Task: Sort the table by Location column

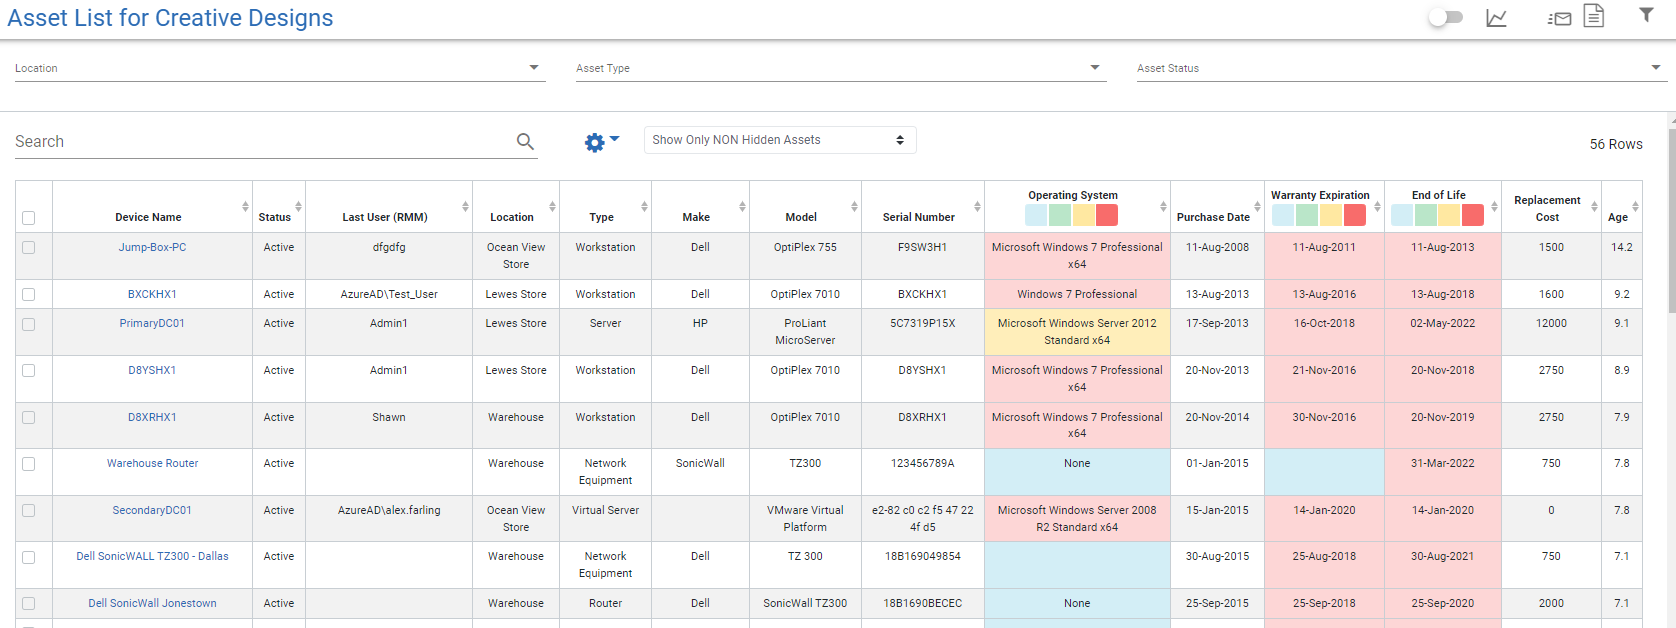Action: [552, 207]
